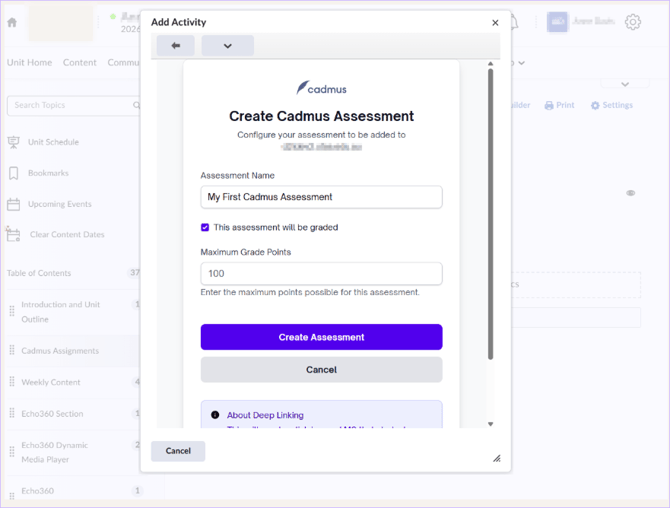Click drag handle beside Cadmus Assignments
Image resolution: width=670 pixels, height=508 pixels.
pos(12,350)
